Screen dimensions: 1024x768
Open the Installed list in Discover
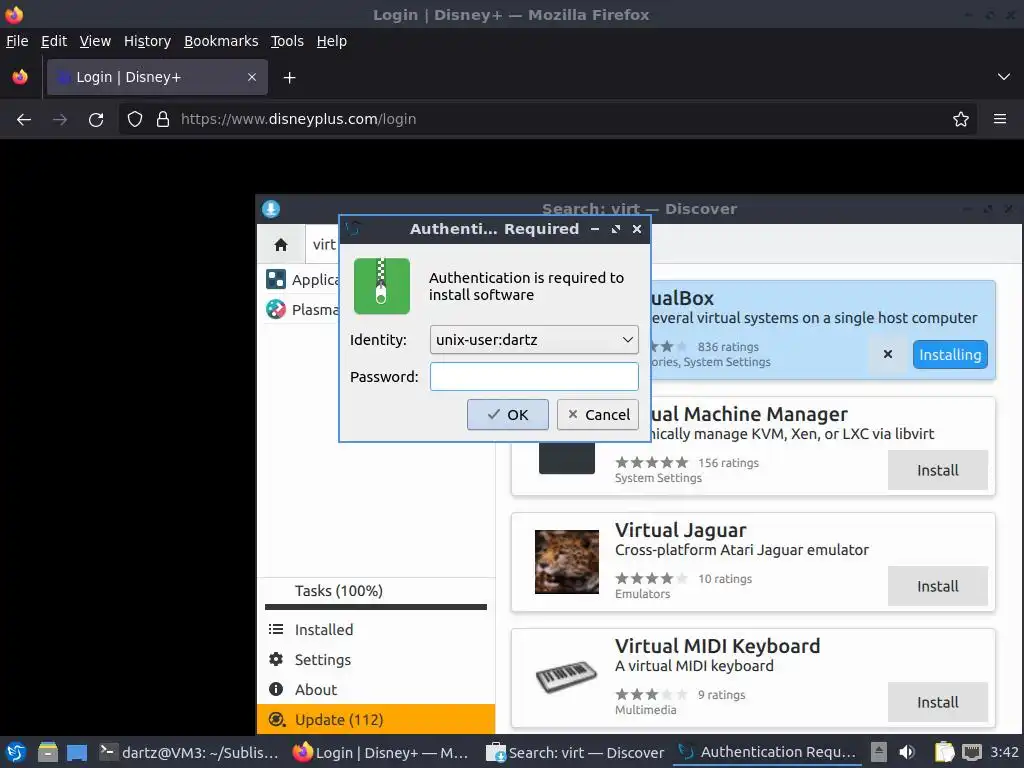[376, 630]
